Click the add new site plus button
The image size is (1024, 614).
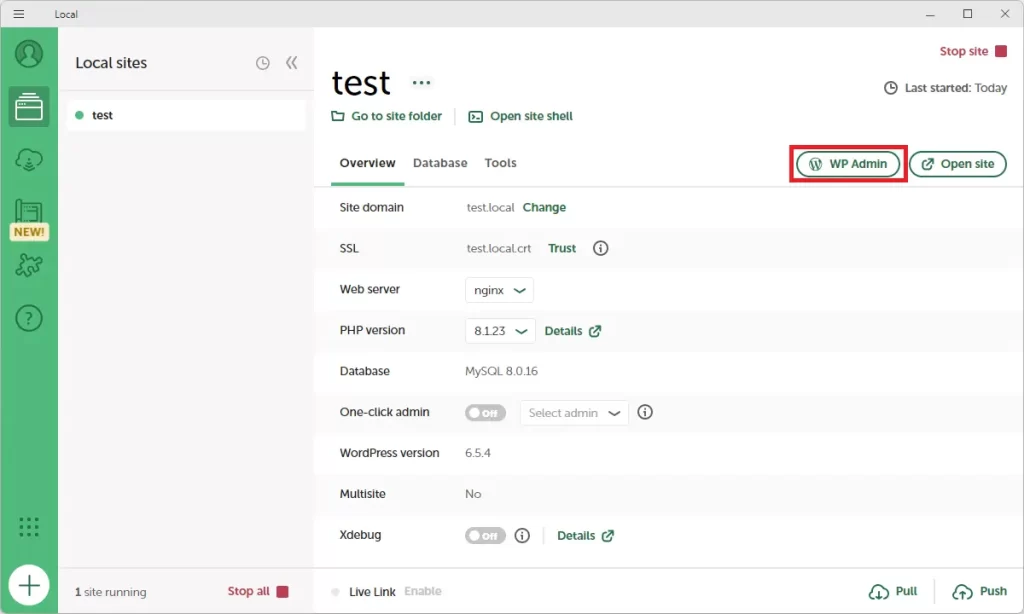coord(29,585)
